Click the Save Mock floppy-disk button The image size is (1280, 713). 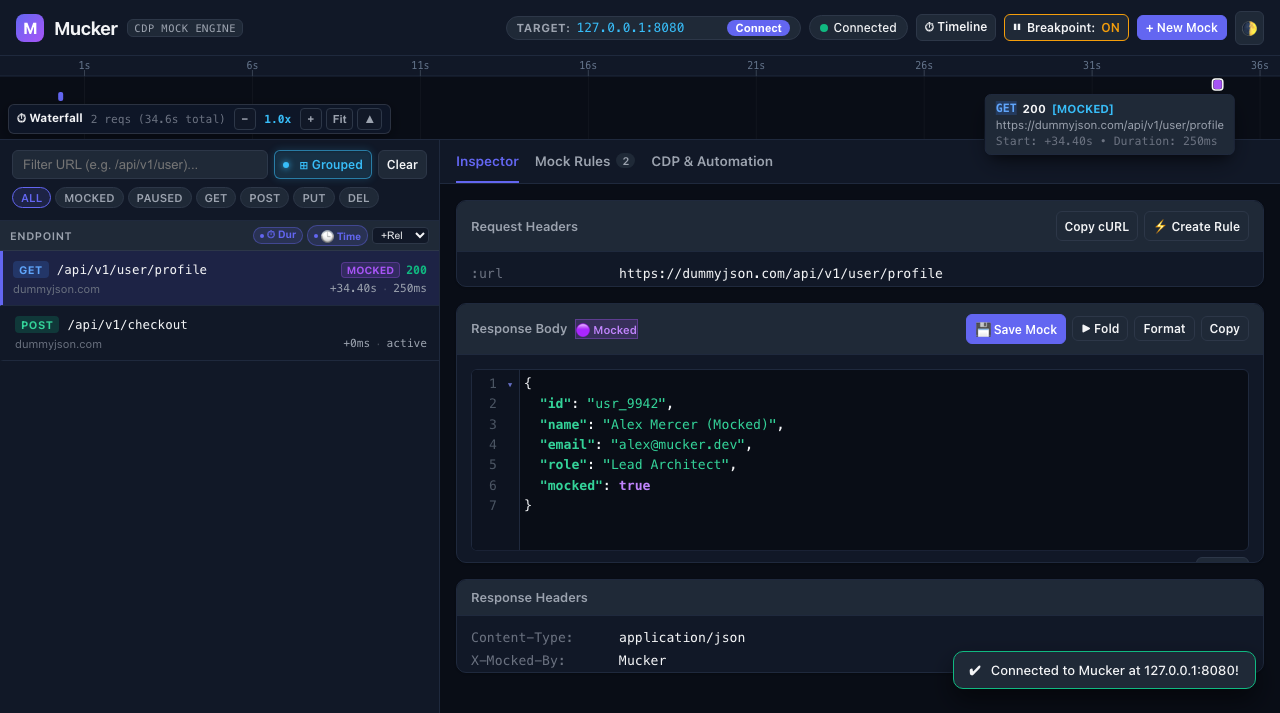click(x=1016, y=329)
